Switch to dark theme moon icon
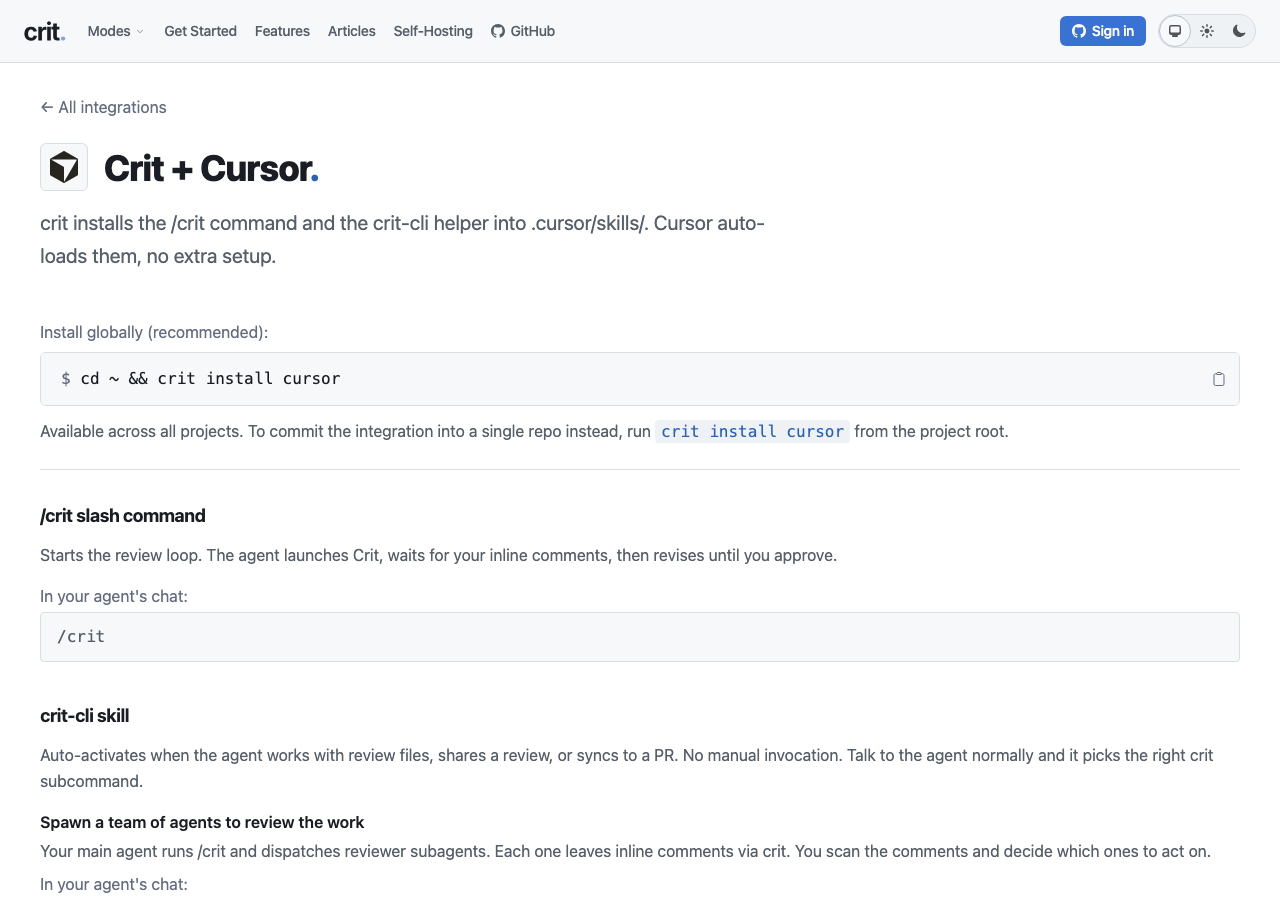 tap(1239, 31)
